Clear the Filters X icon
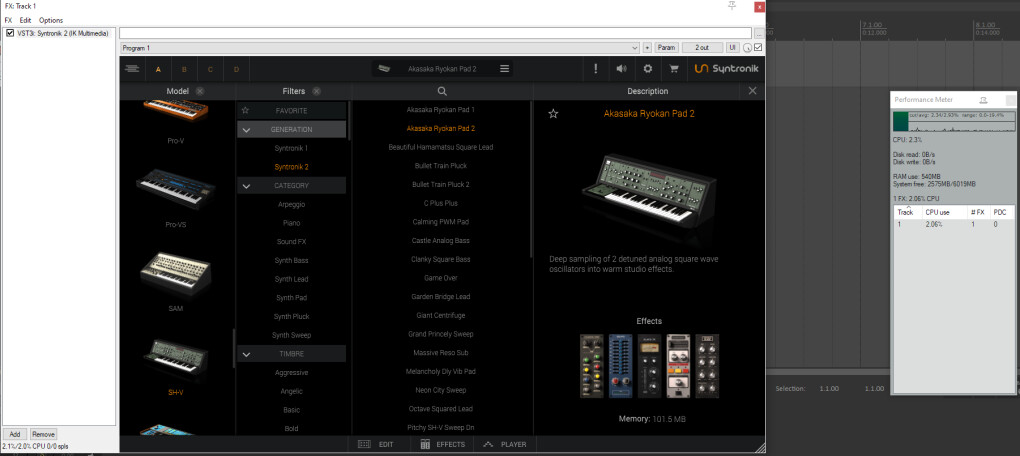 [317, 91]
